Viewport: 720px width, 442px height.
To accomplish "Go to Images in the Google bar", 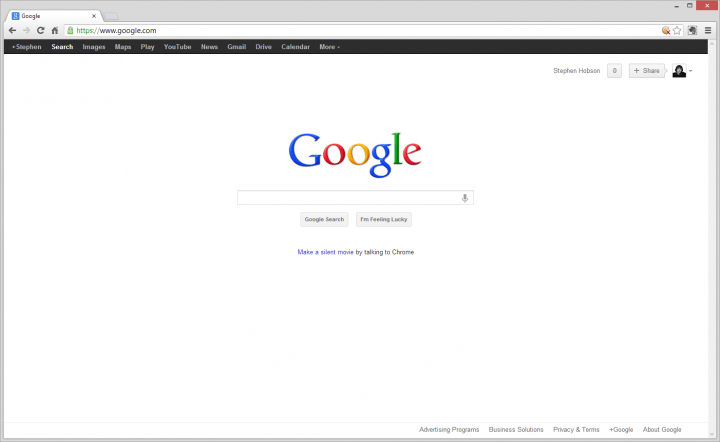I will (x=94, y=47).
